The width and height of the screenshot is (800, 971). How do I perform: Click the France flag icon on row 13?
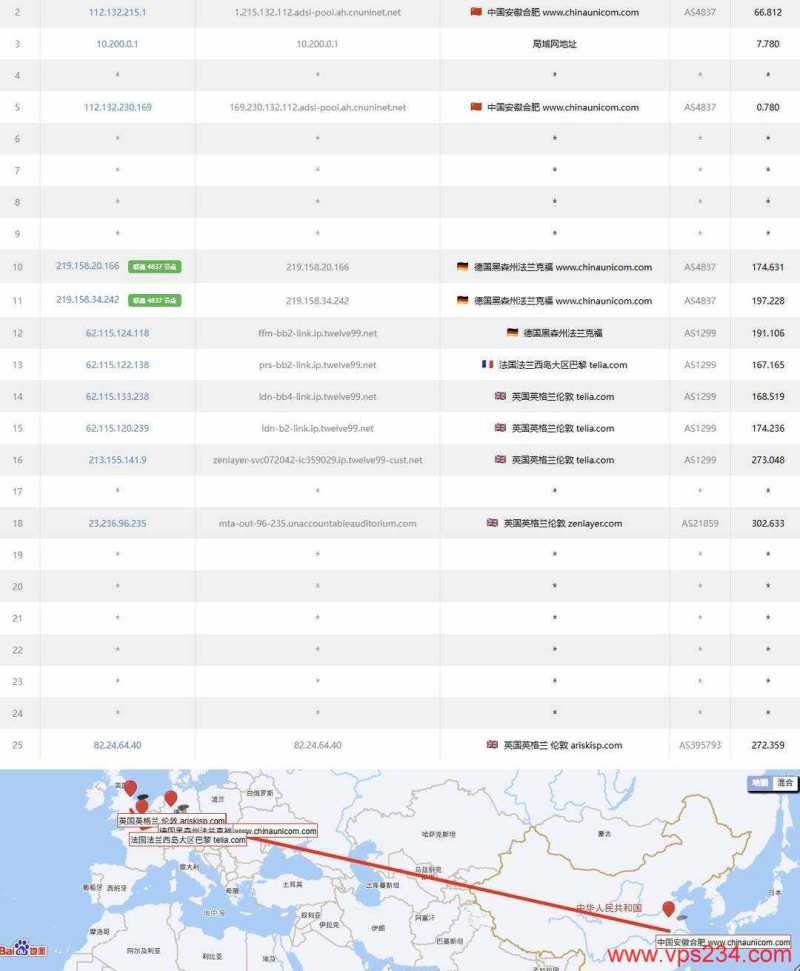click(x=486, y=364)
